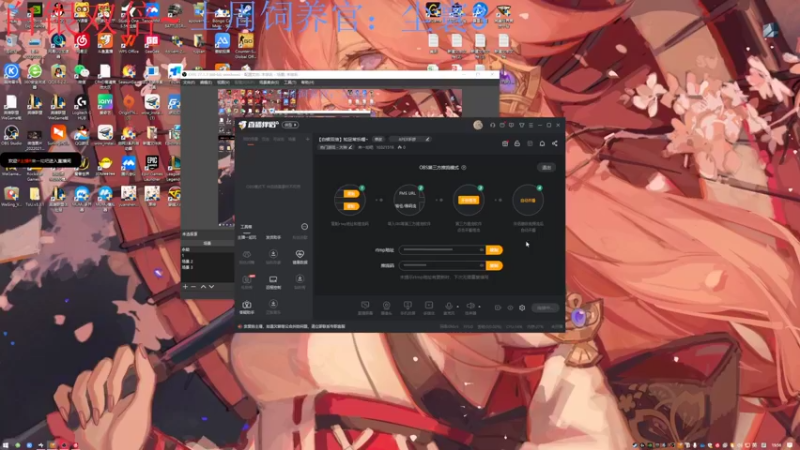Image resolution: width=800 pixels, height=450 pixels.
Task: Click monitor-shaped tool in toolbox
Action: coord(273,281)
